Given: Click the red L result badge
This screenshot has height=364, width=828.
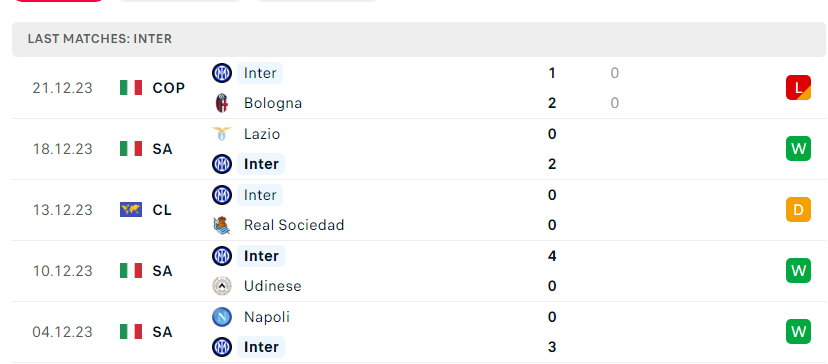Looking at the screenshot, I should (x=798, y=88).
